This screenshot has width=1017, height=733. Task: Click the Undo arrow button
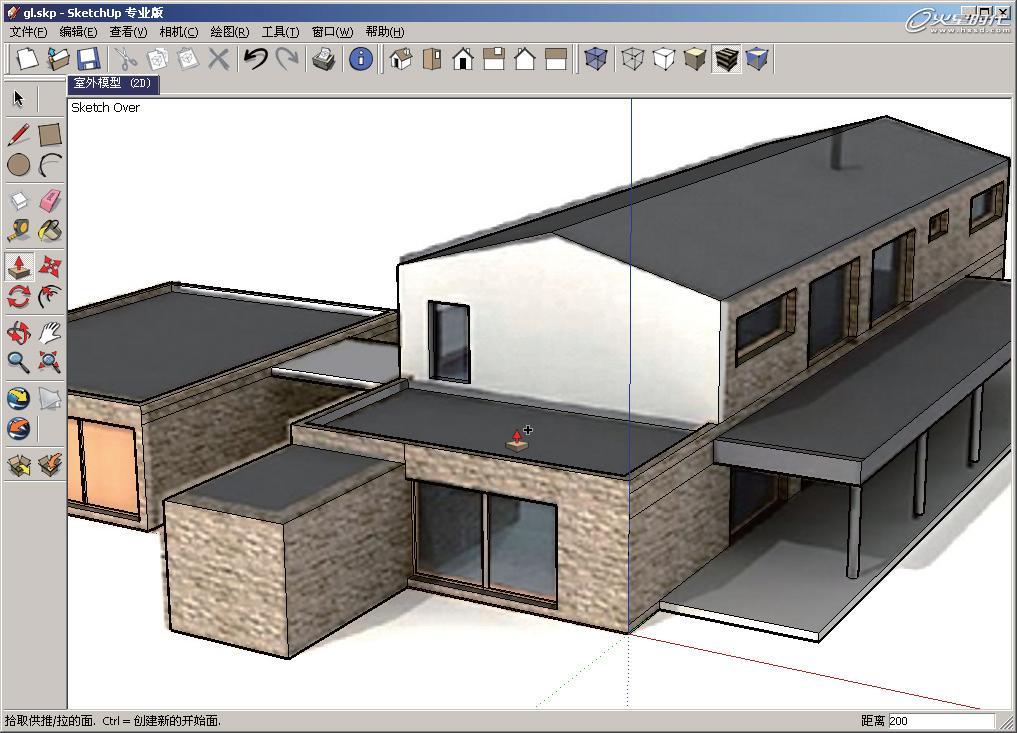coord(256,59)
